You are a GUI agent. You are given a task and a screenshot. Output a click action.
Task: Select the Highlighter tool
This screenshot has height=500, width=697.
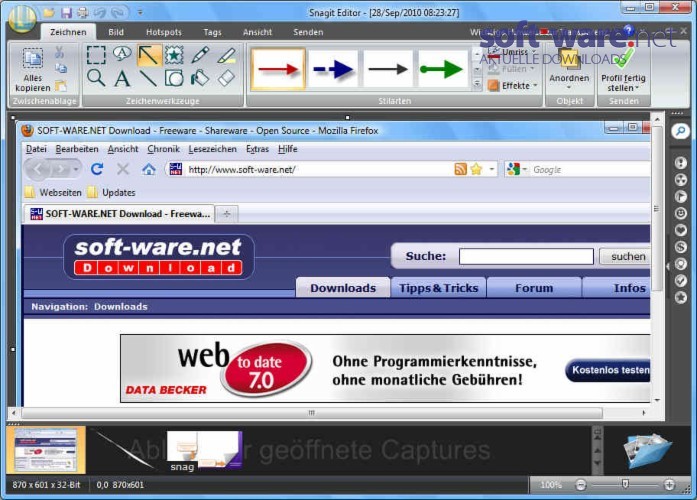pyautogui.click(x=226, y=55)
